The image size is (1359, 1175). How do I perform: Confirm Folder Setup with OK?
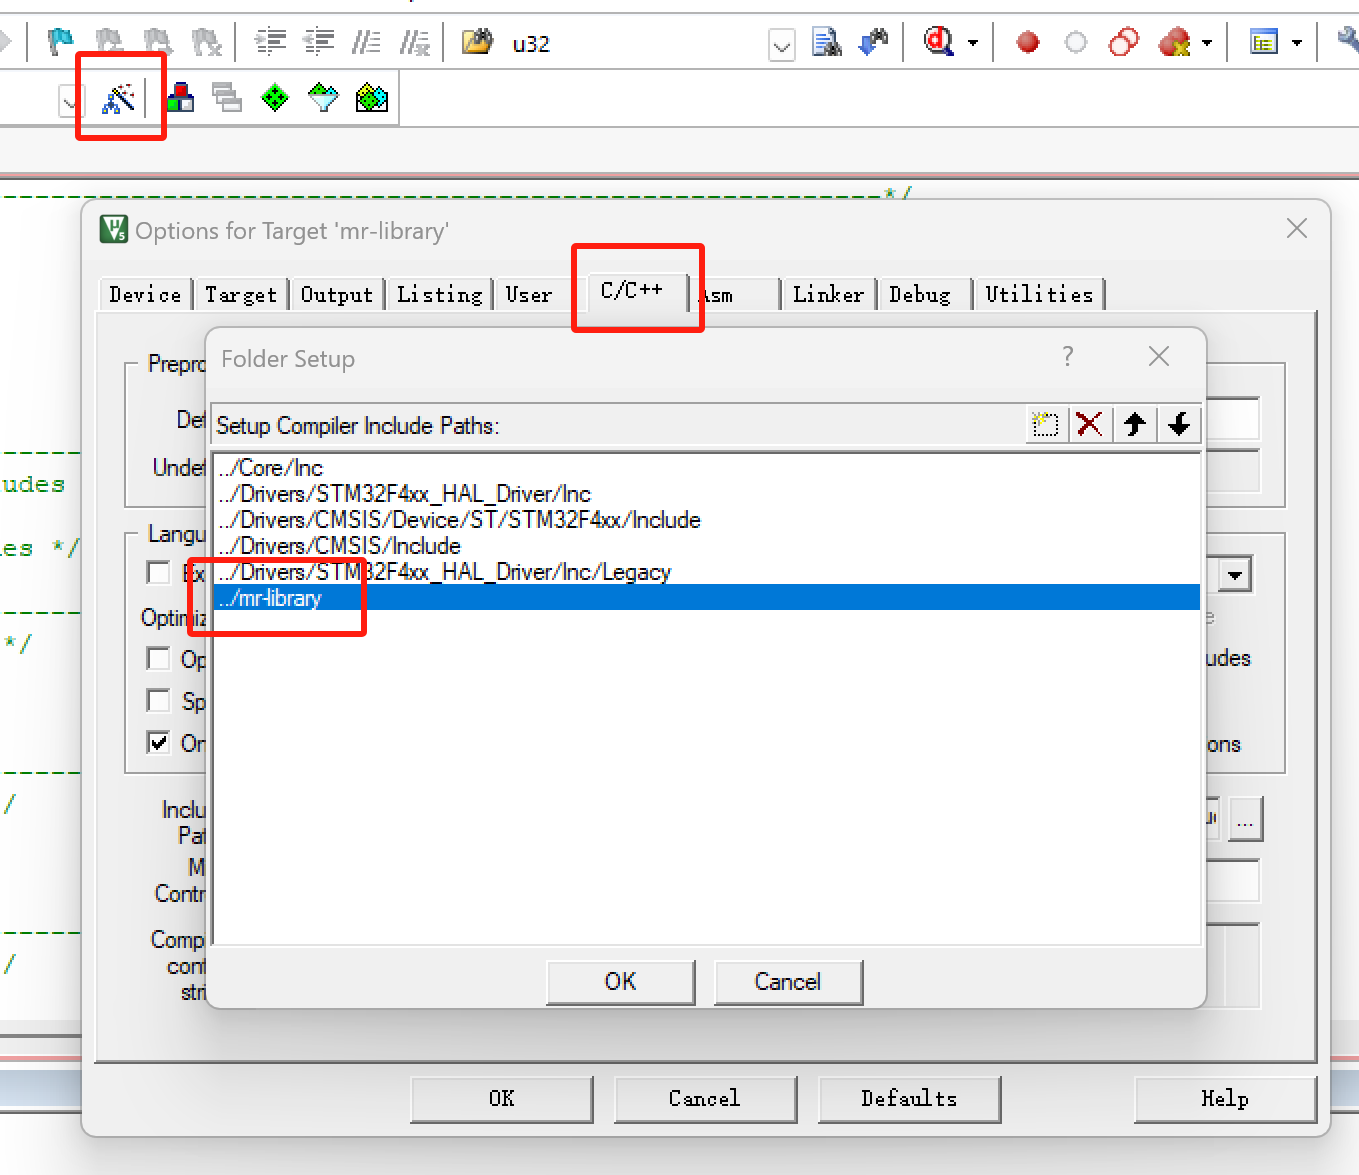620,981
